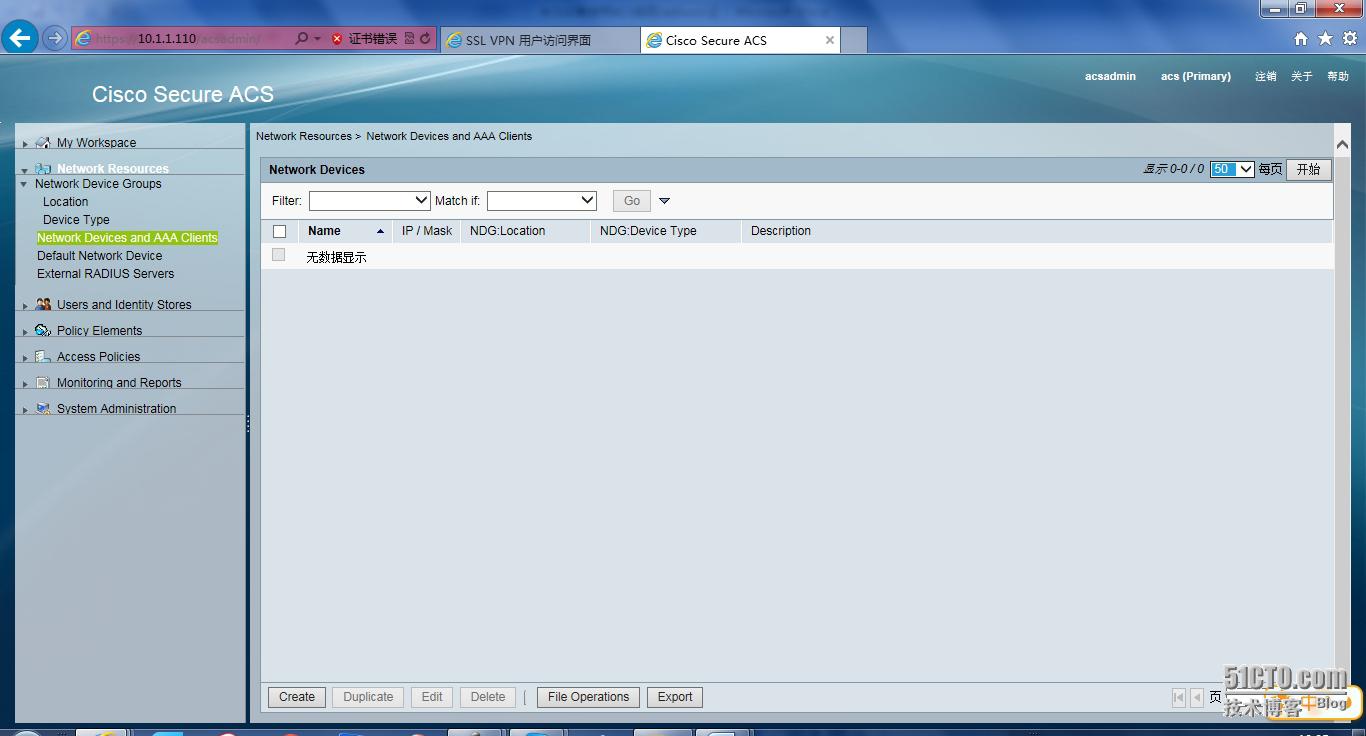This screenshot has height=736, width=1366.
Task: Select External RADIUS Servers item
Action: [x=105, y=274]
